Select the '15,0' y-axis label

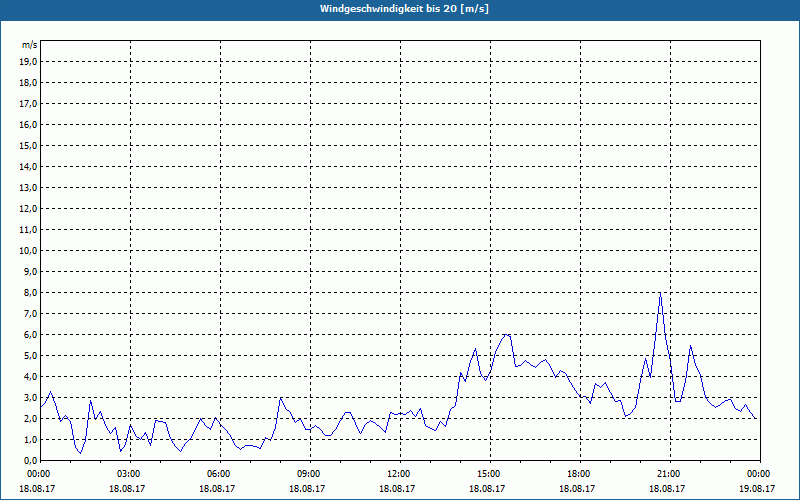(x=29, y=145)
